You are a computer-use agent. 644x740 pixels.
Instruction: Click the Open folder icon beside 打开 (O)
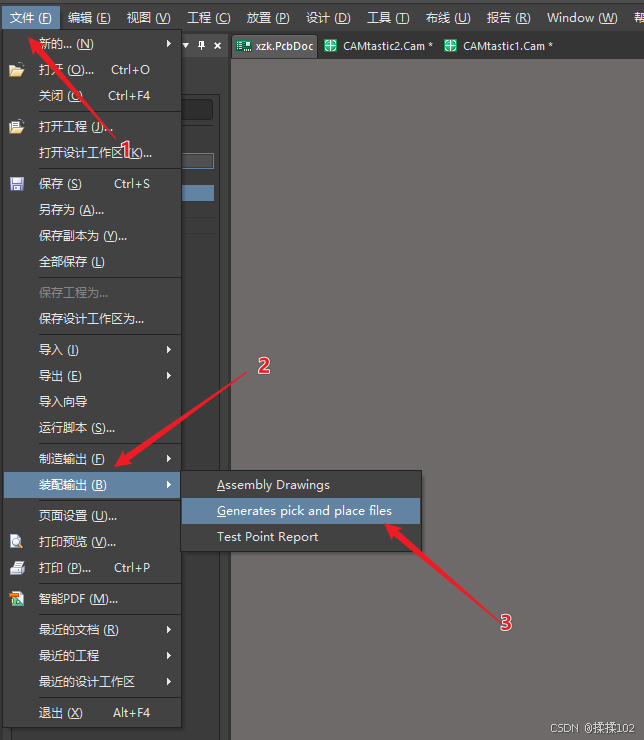click(17, 70)
